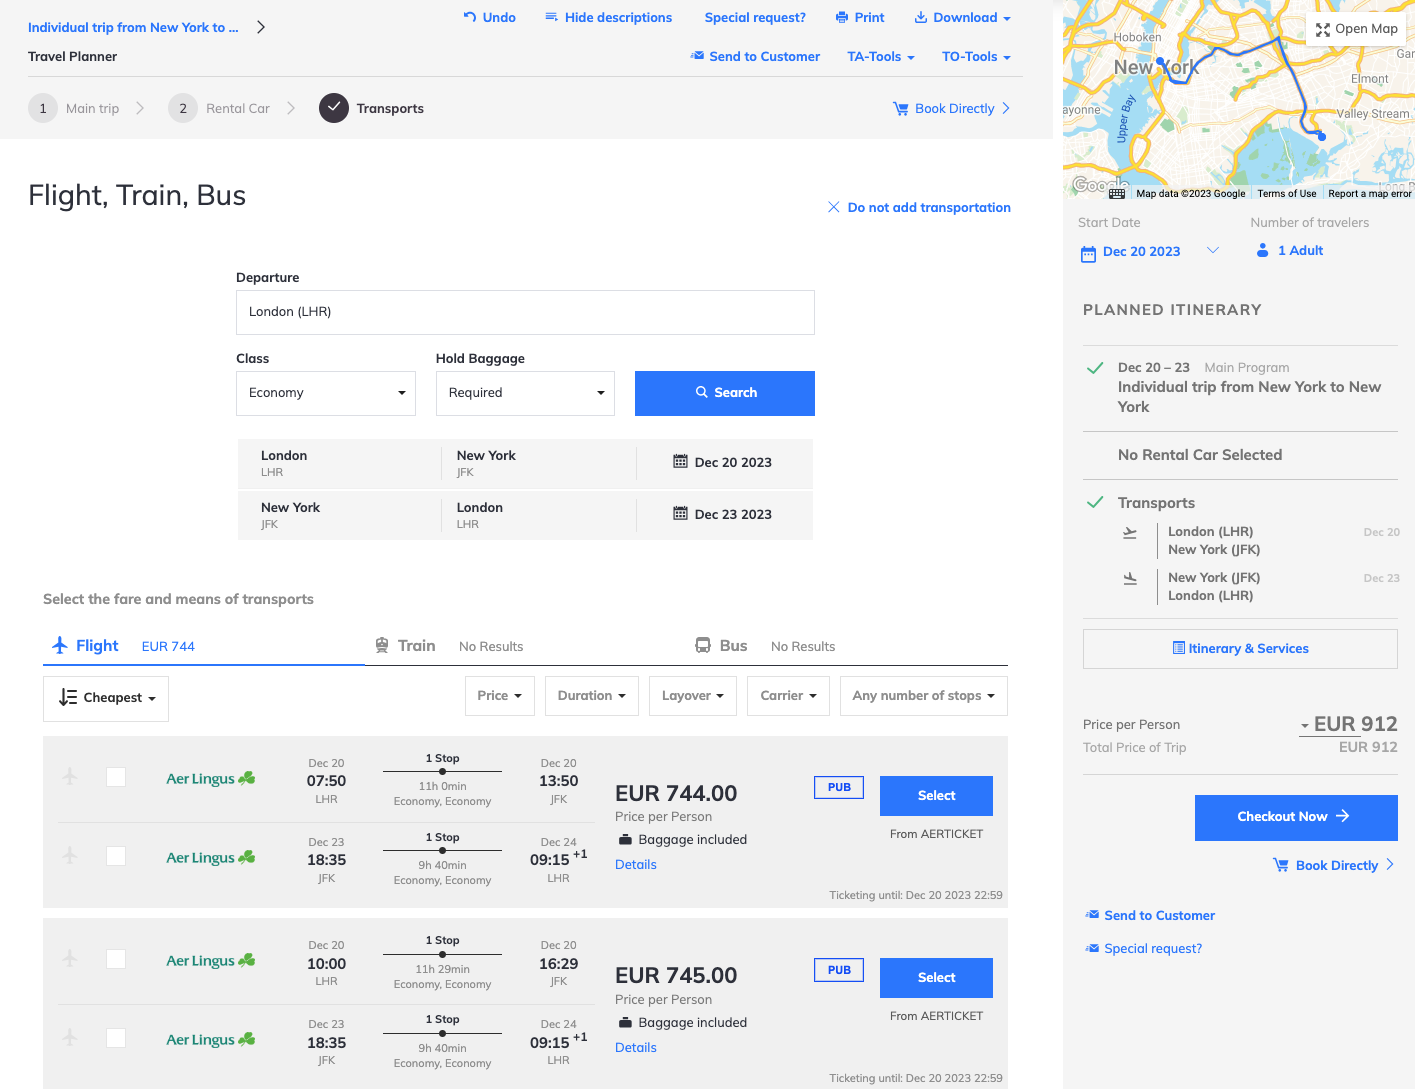Click the Download arrow icon

(921, 17)
